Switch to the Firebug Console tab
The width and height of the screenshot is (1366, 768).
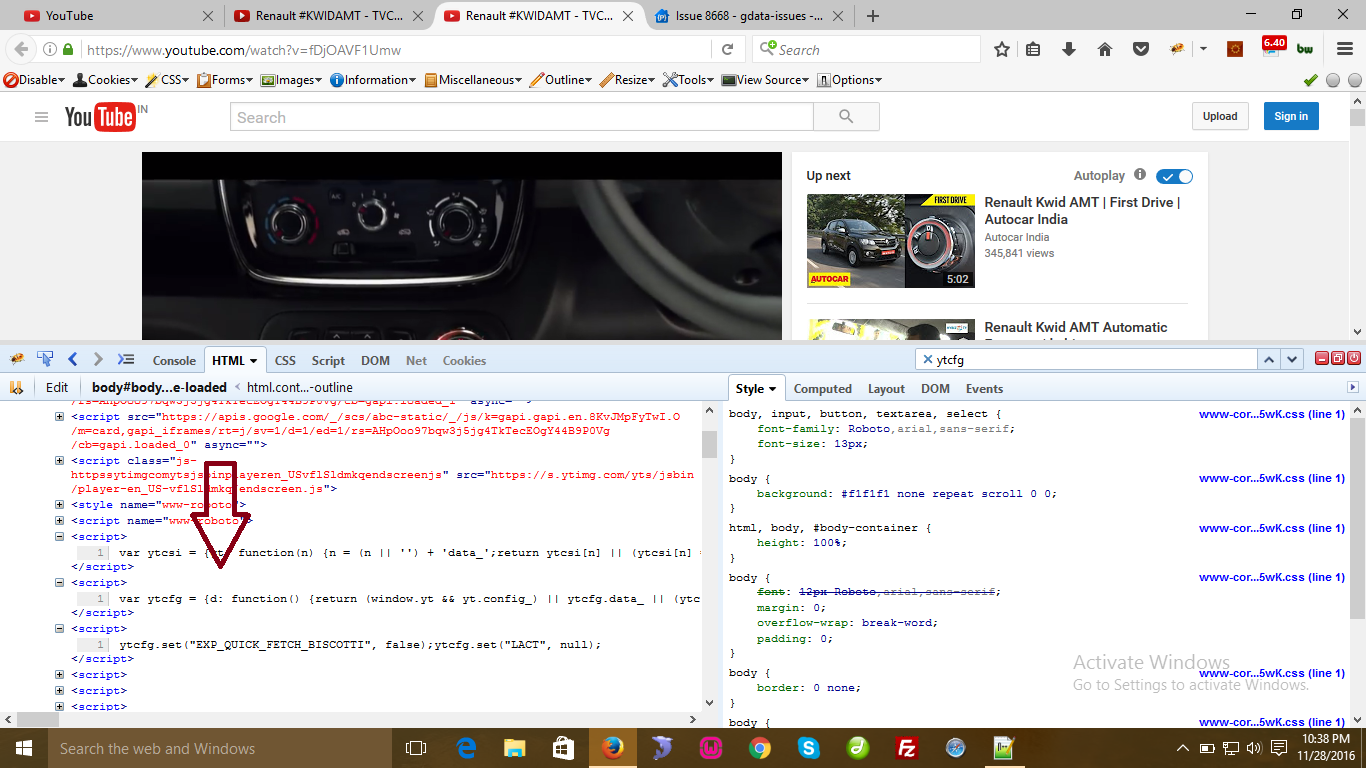[x=174, y=361]
